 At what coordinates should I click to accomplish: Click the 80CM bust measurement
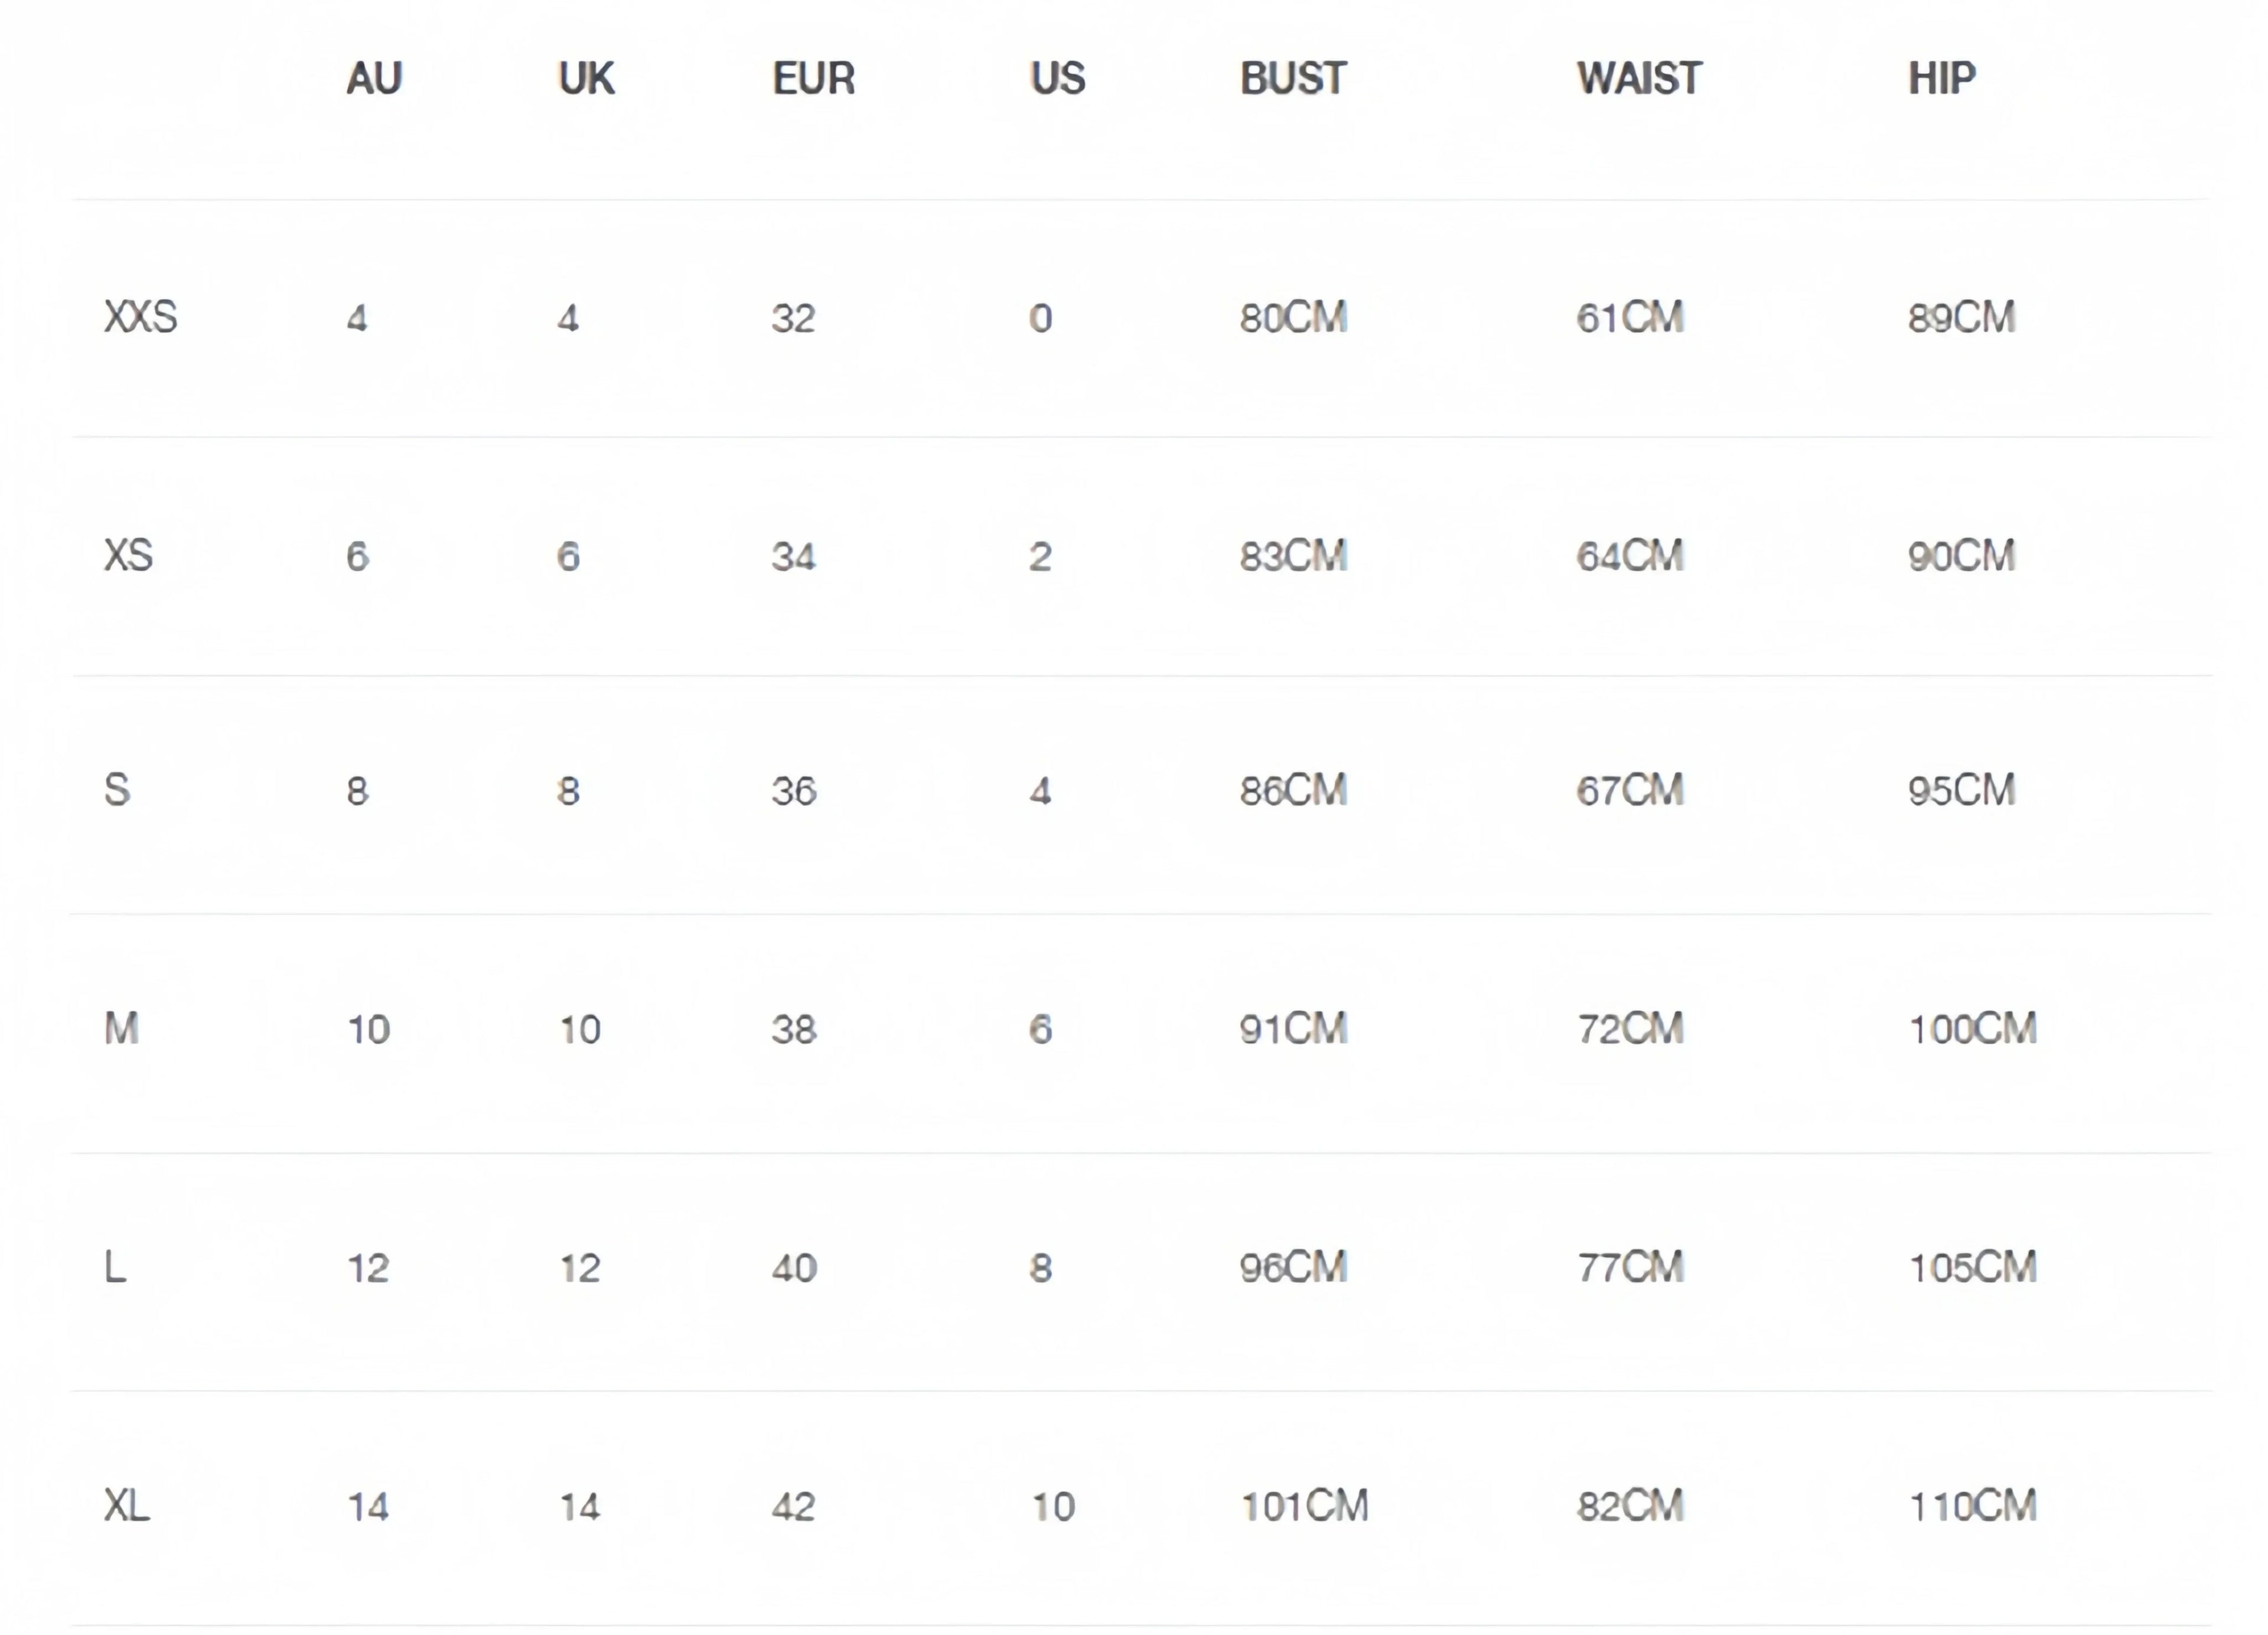pos(1293,318)
